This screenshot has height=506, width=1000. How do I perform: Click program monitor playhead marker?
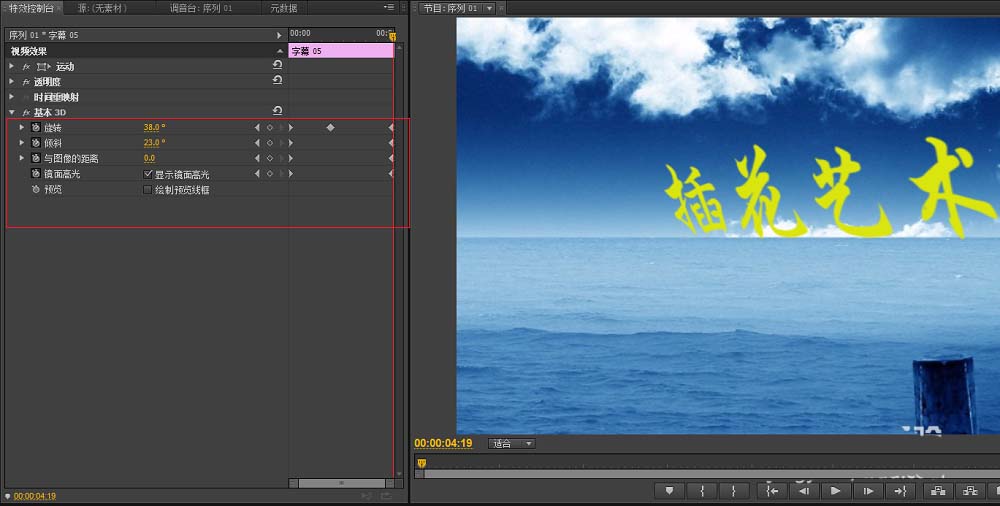click(x=421, y=463)
